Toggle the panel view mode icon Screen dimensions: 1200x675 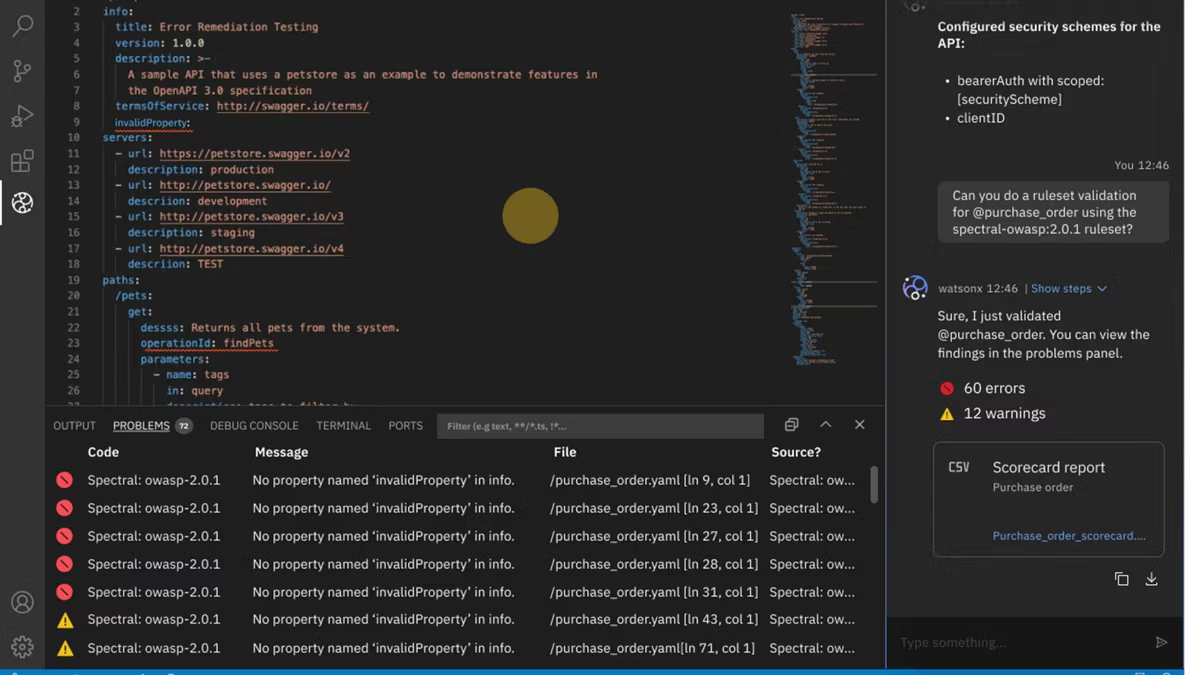(791, 425)
